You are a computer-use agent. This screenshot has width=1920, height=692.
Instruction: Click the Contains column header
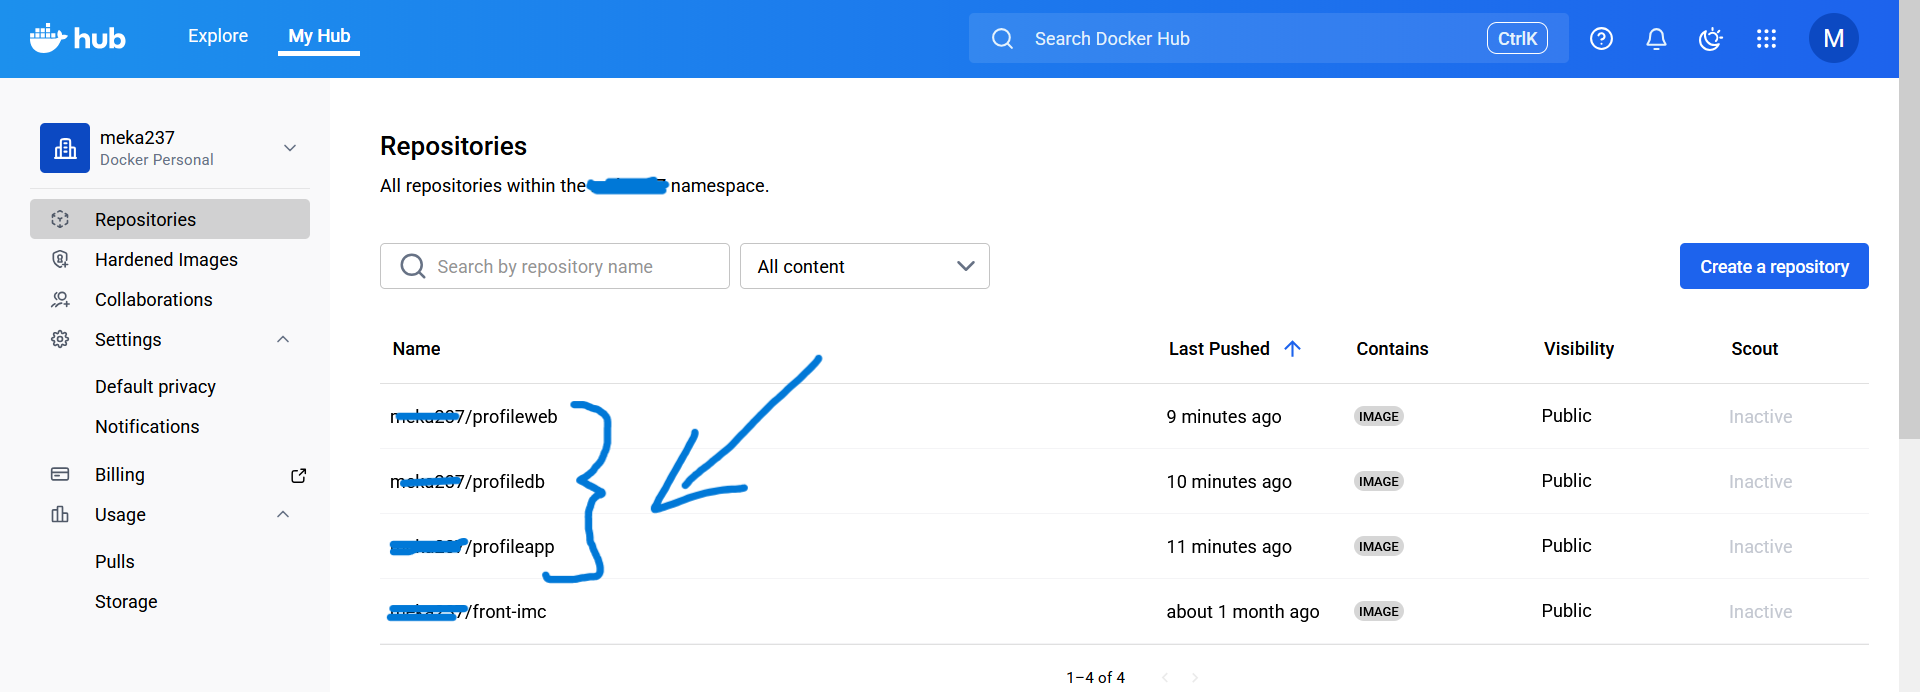[x=1392, y=349]
